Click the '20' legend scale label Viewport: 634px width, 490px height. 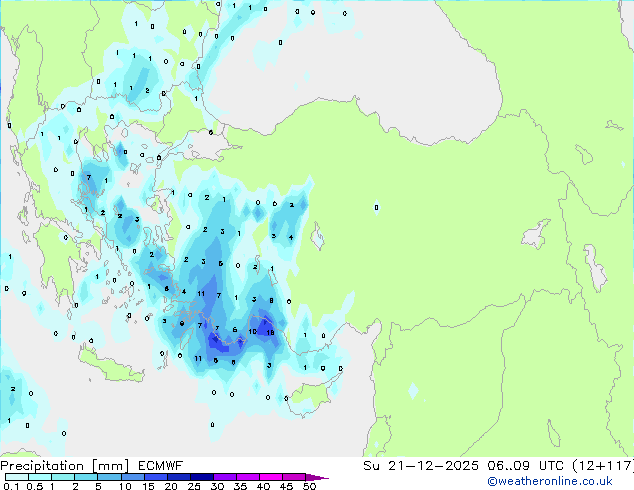(x=171, y=486)
